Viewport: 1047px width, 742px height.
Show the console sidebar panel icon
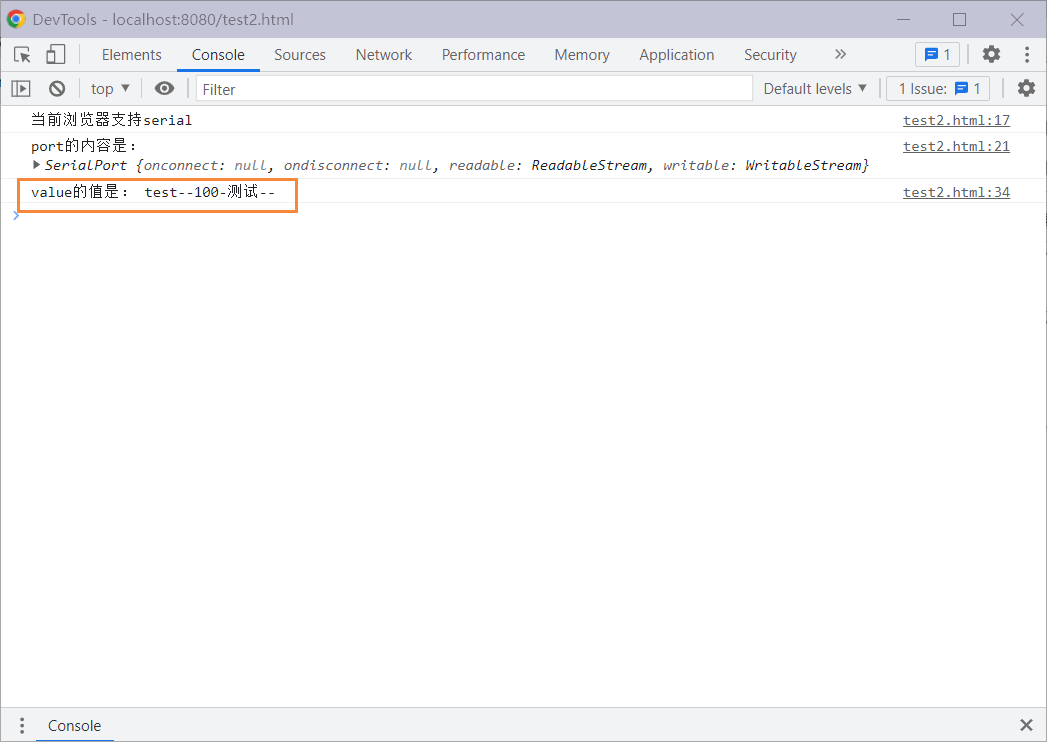21,88
